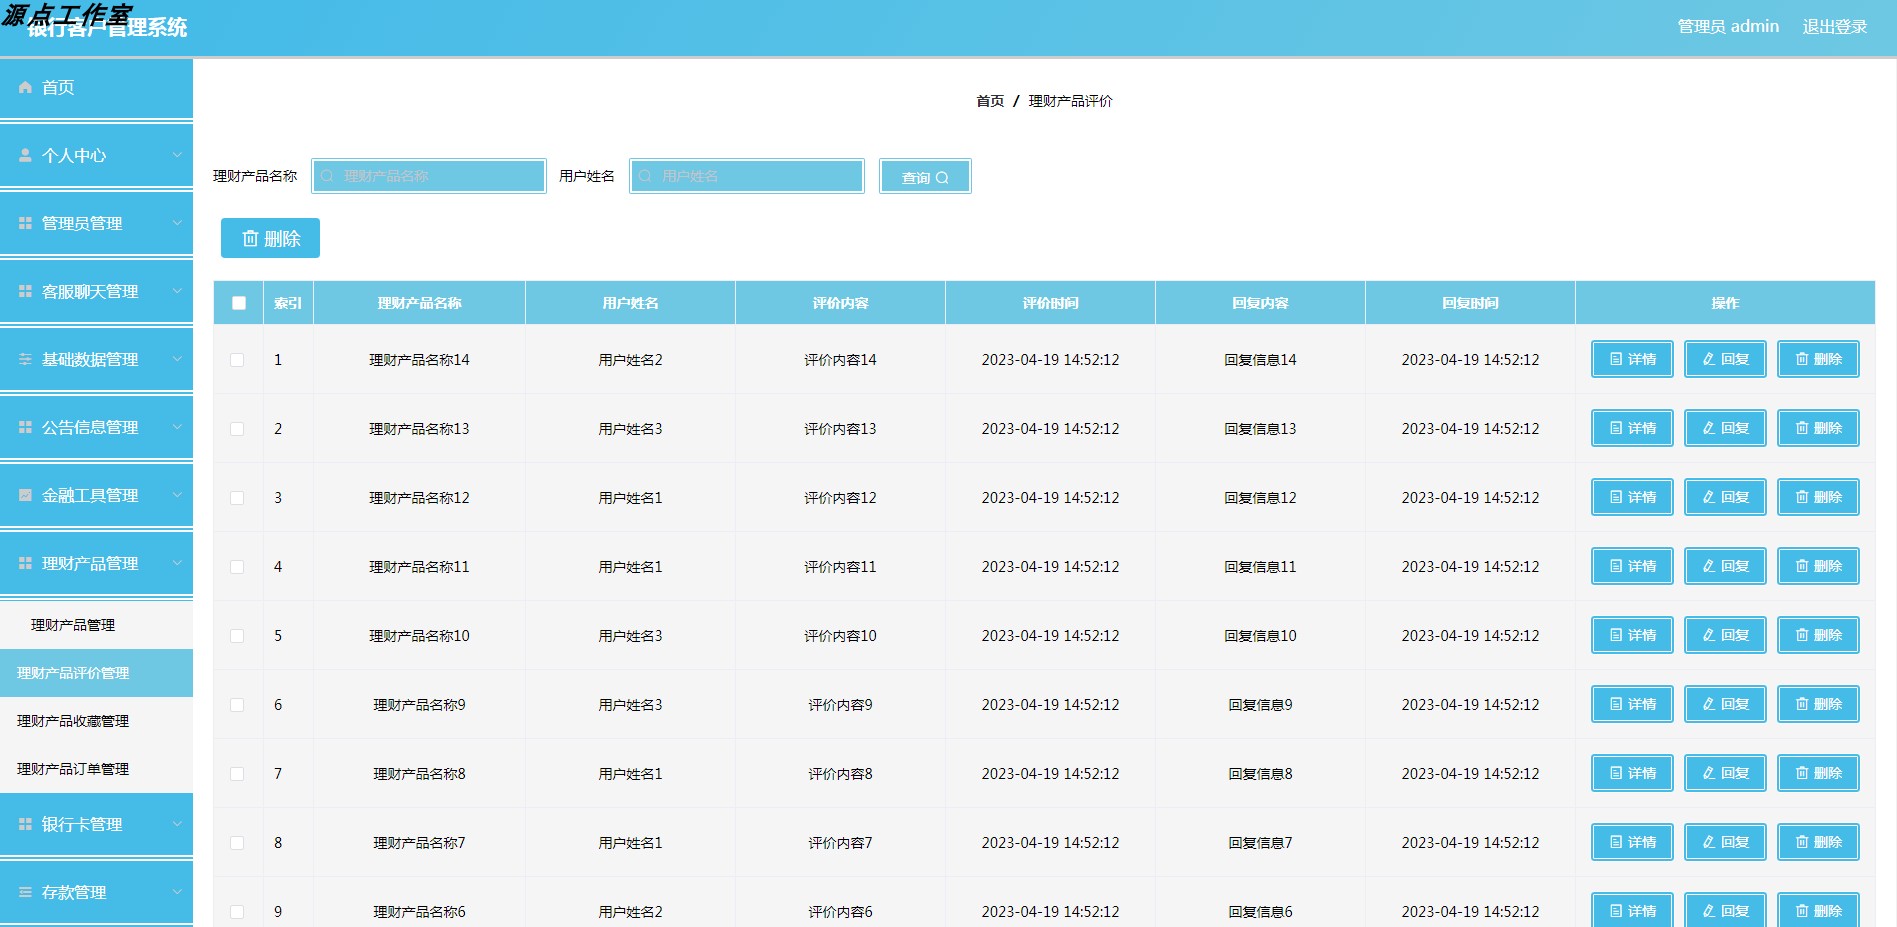Expand the 管理员管理 sidebar menu
The width and height of the screenshot is (1897, 927).
point(178,223)
